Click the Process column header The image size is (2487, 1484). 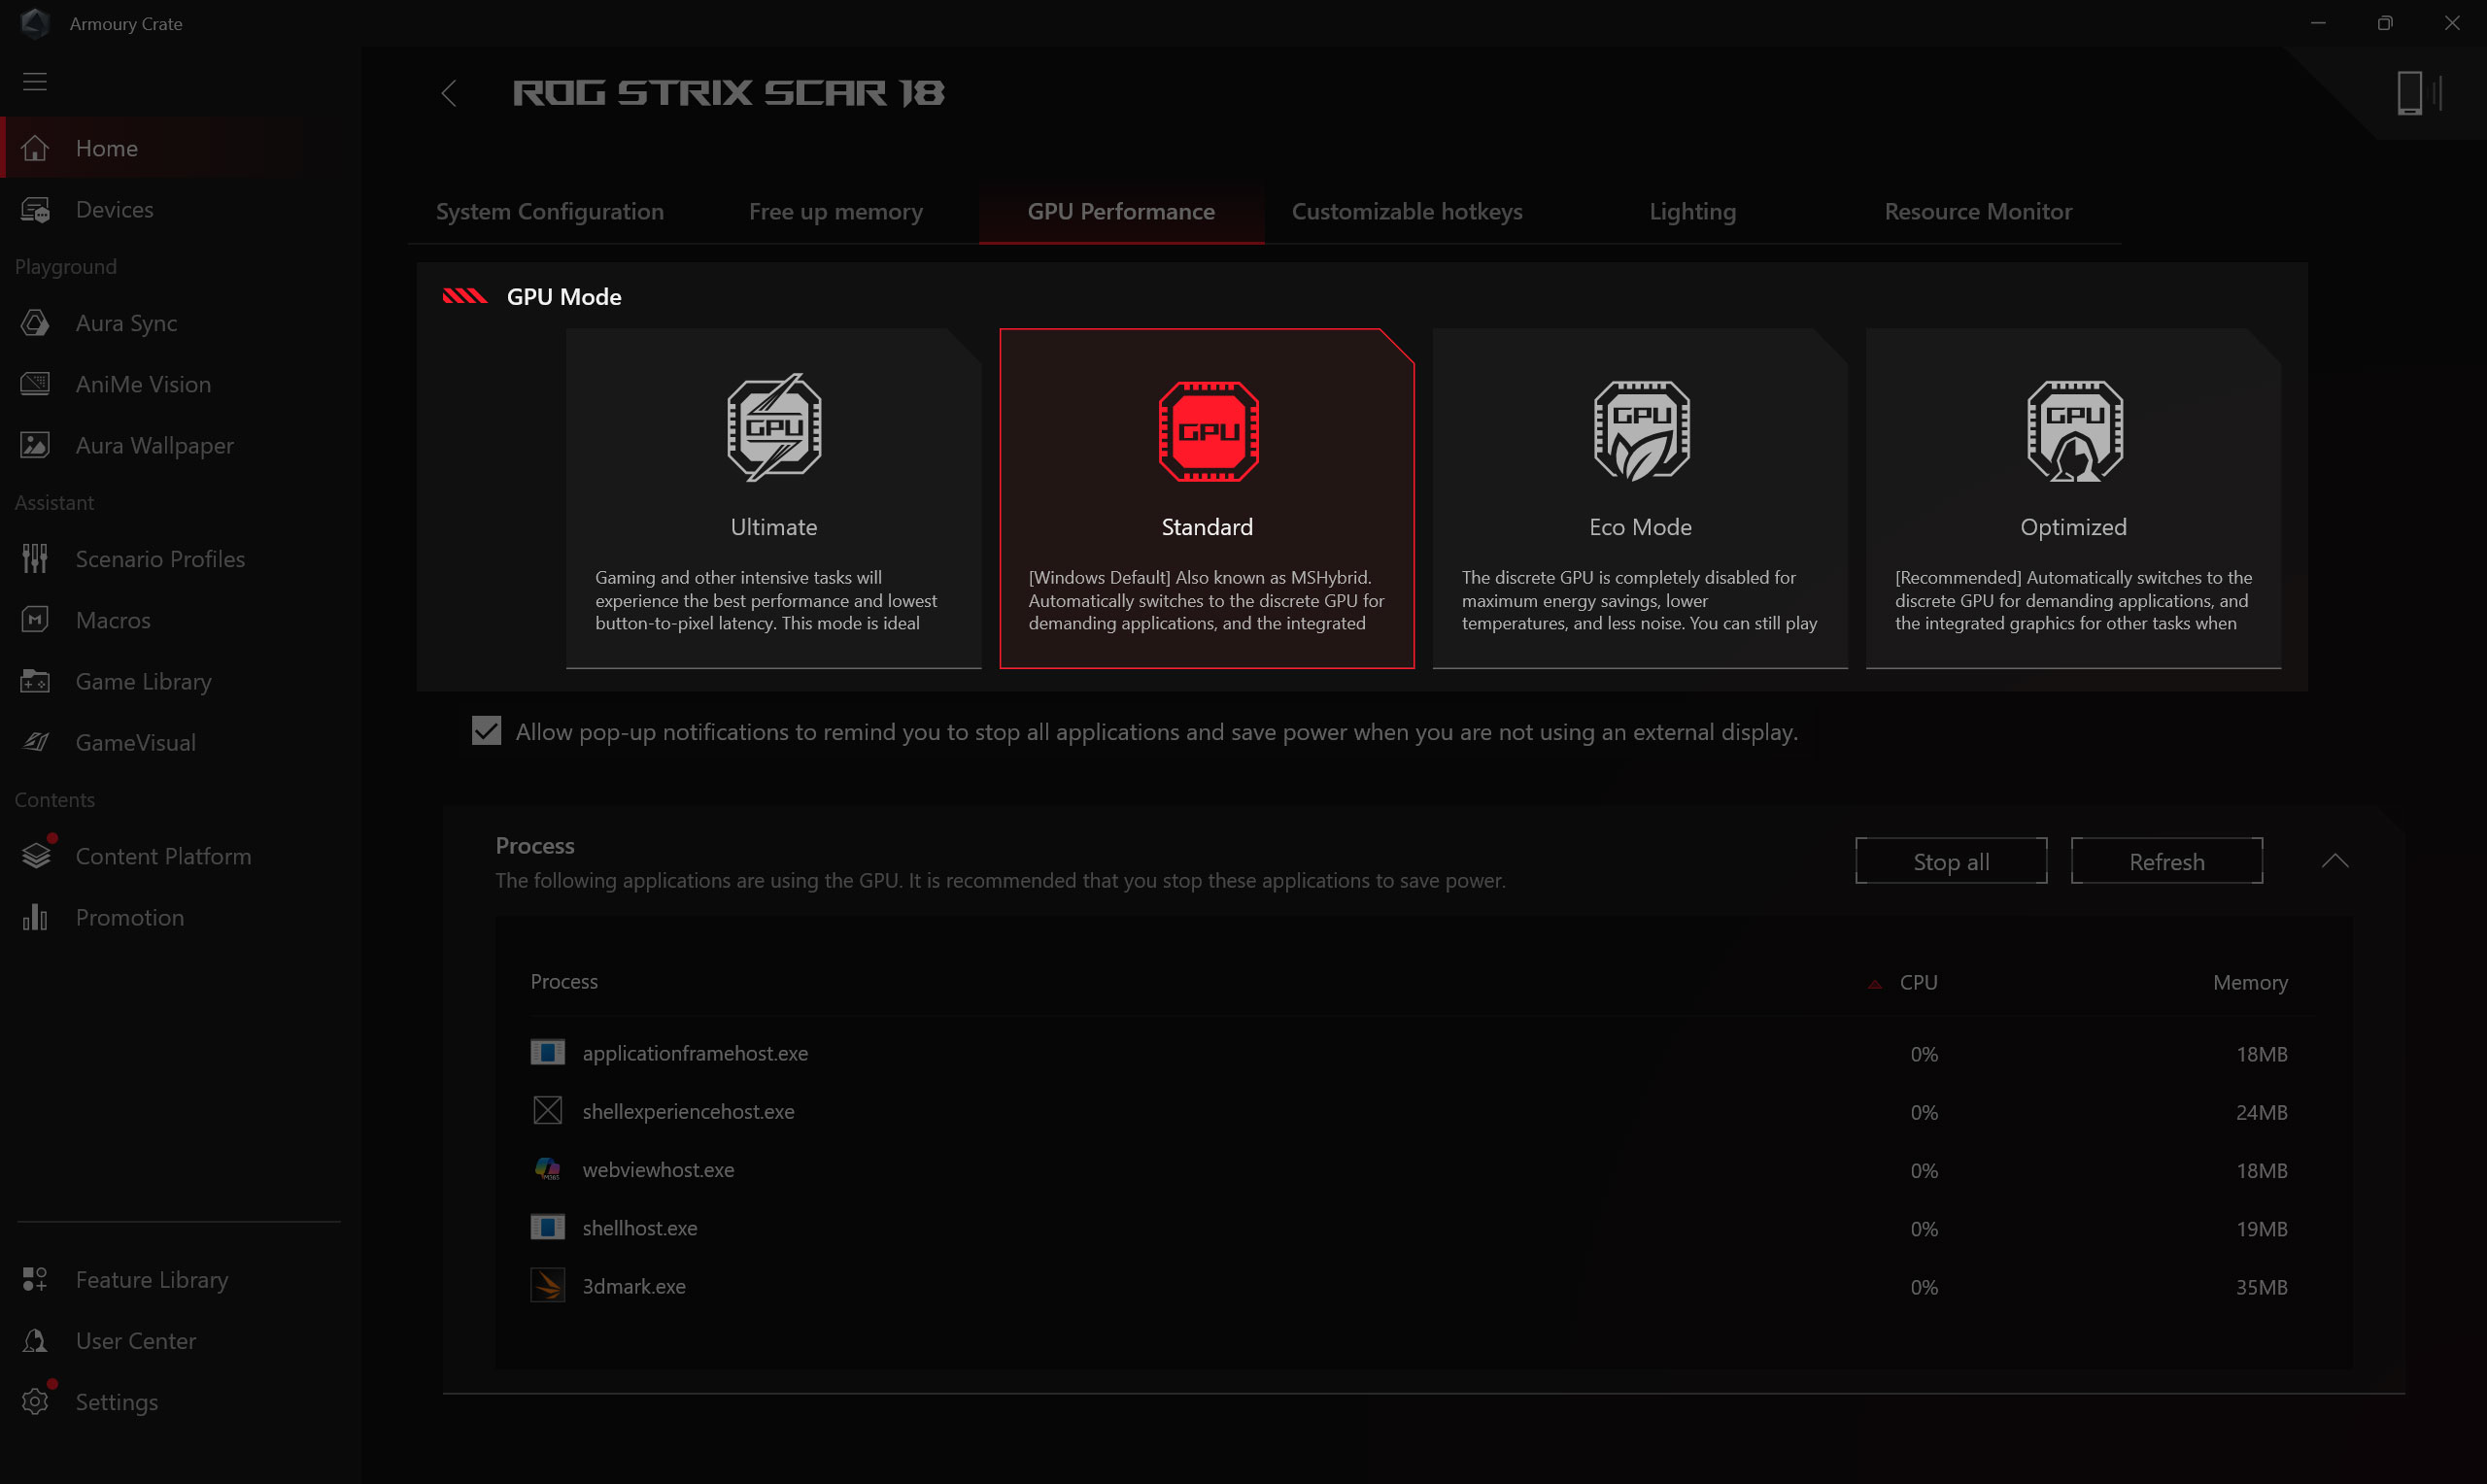pyautogui.click(x=564, y=981)
